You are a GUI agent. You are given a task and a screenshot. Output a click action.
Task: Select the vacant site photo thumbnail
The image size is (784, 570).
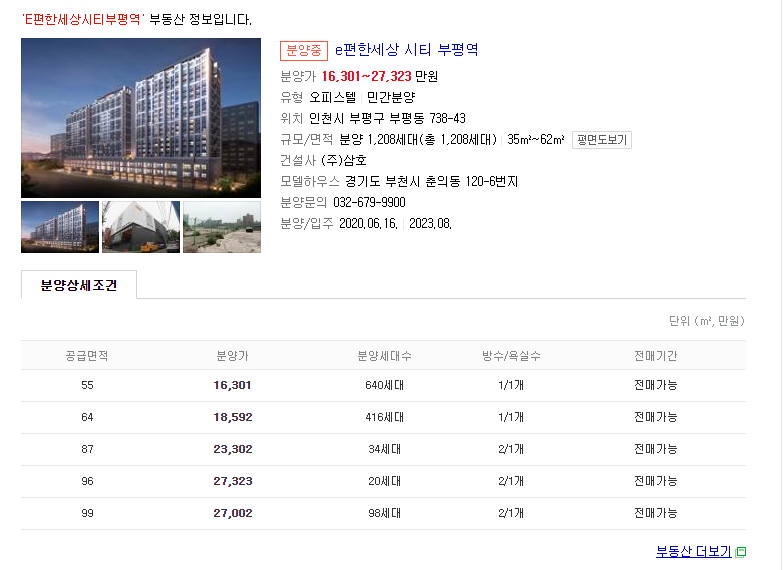222,227
